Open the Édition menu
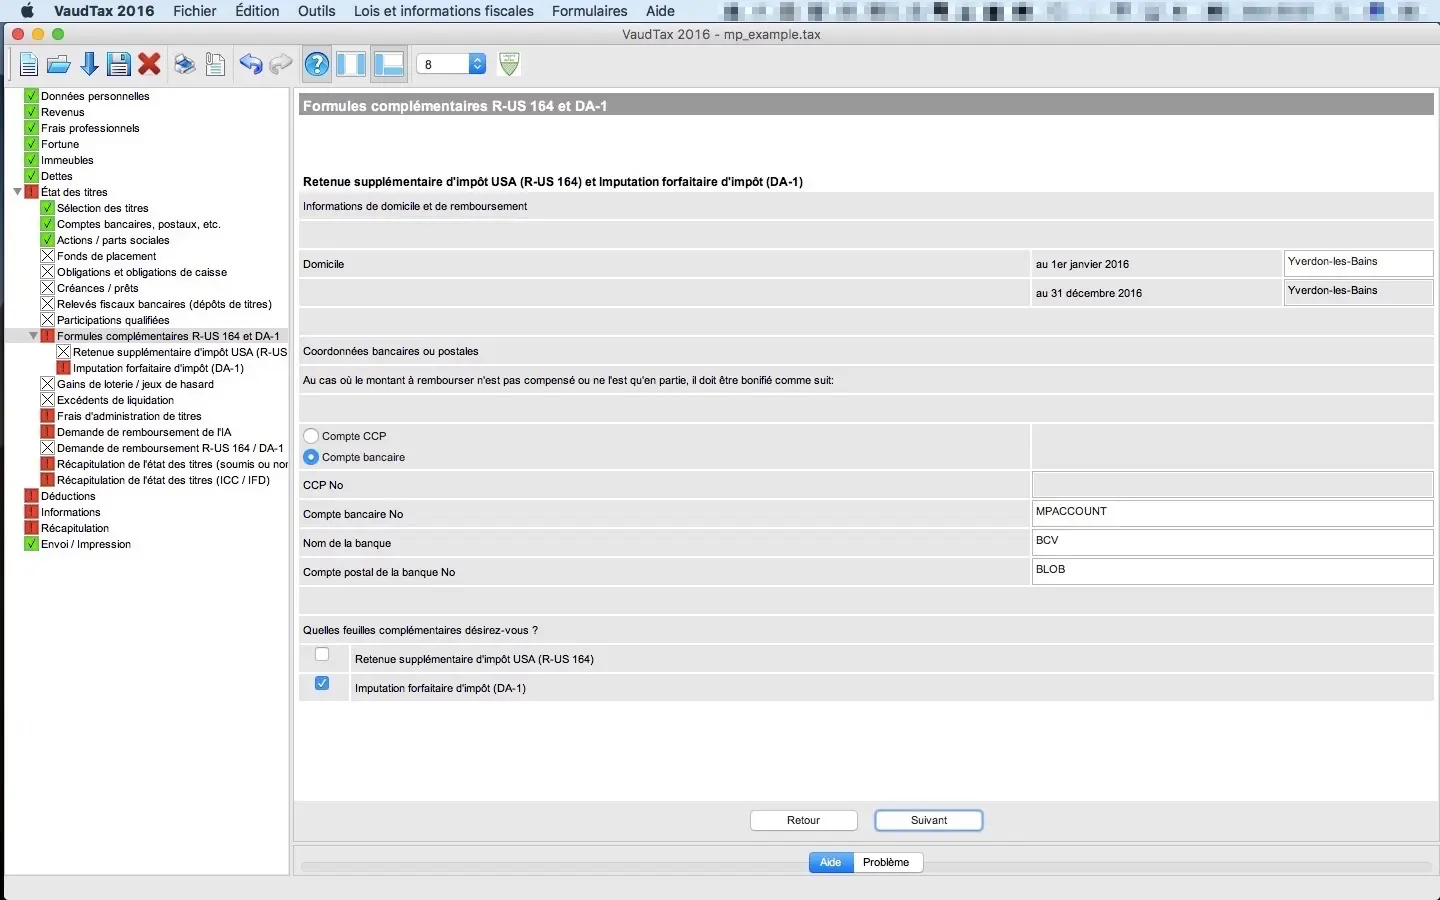The width and height of the screenshot is (1440, 900). (257, 11)
